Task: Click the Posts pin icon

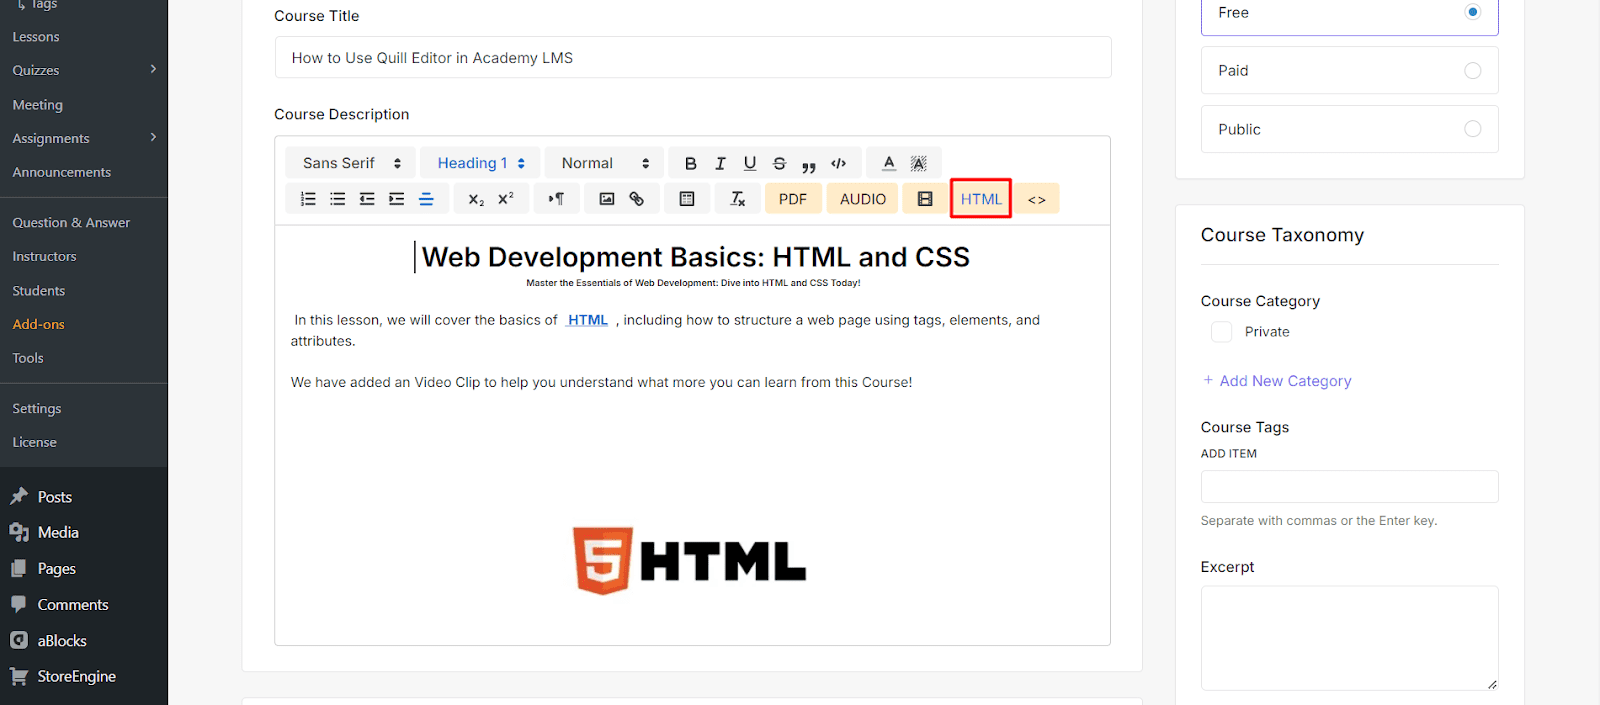Action: coord(19,496)
